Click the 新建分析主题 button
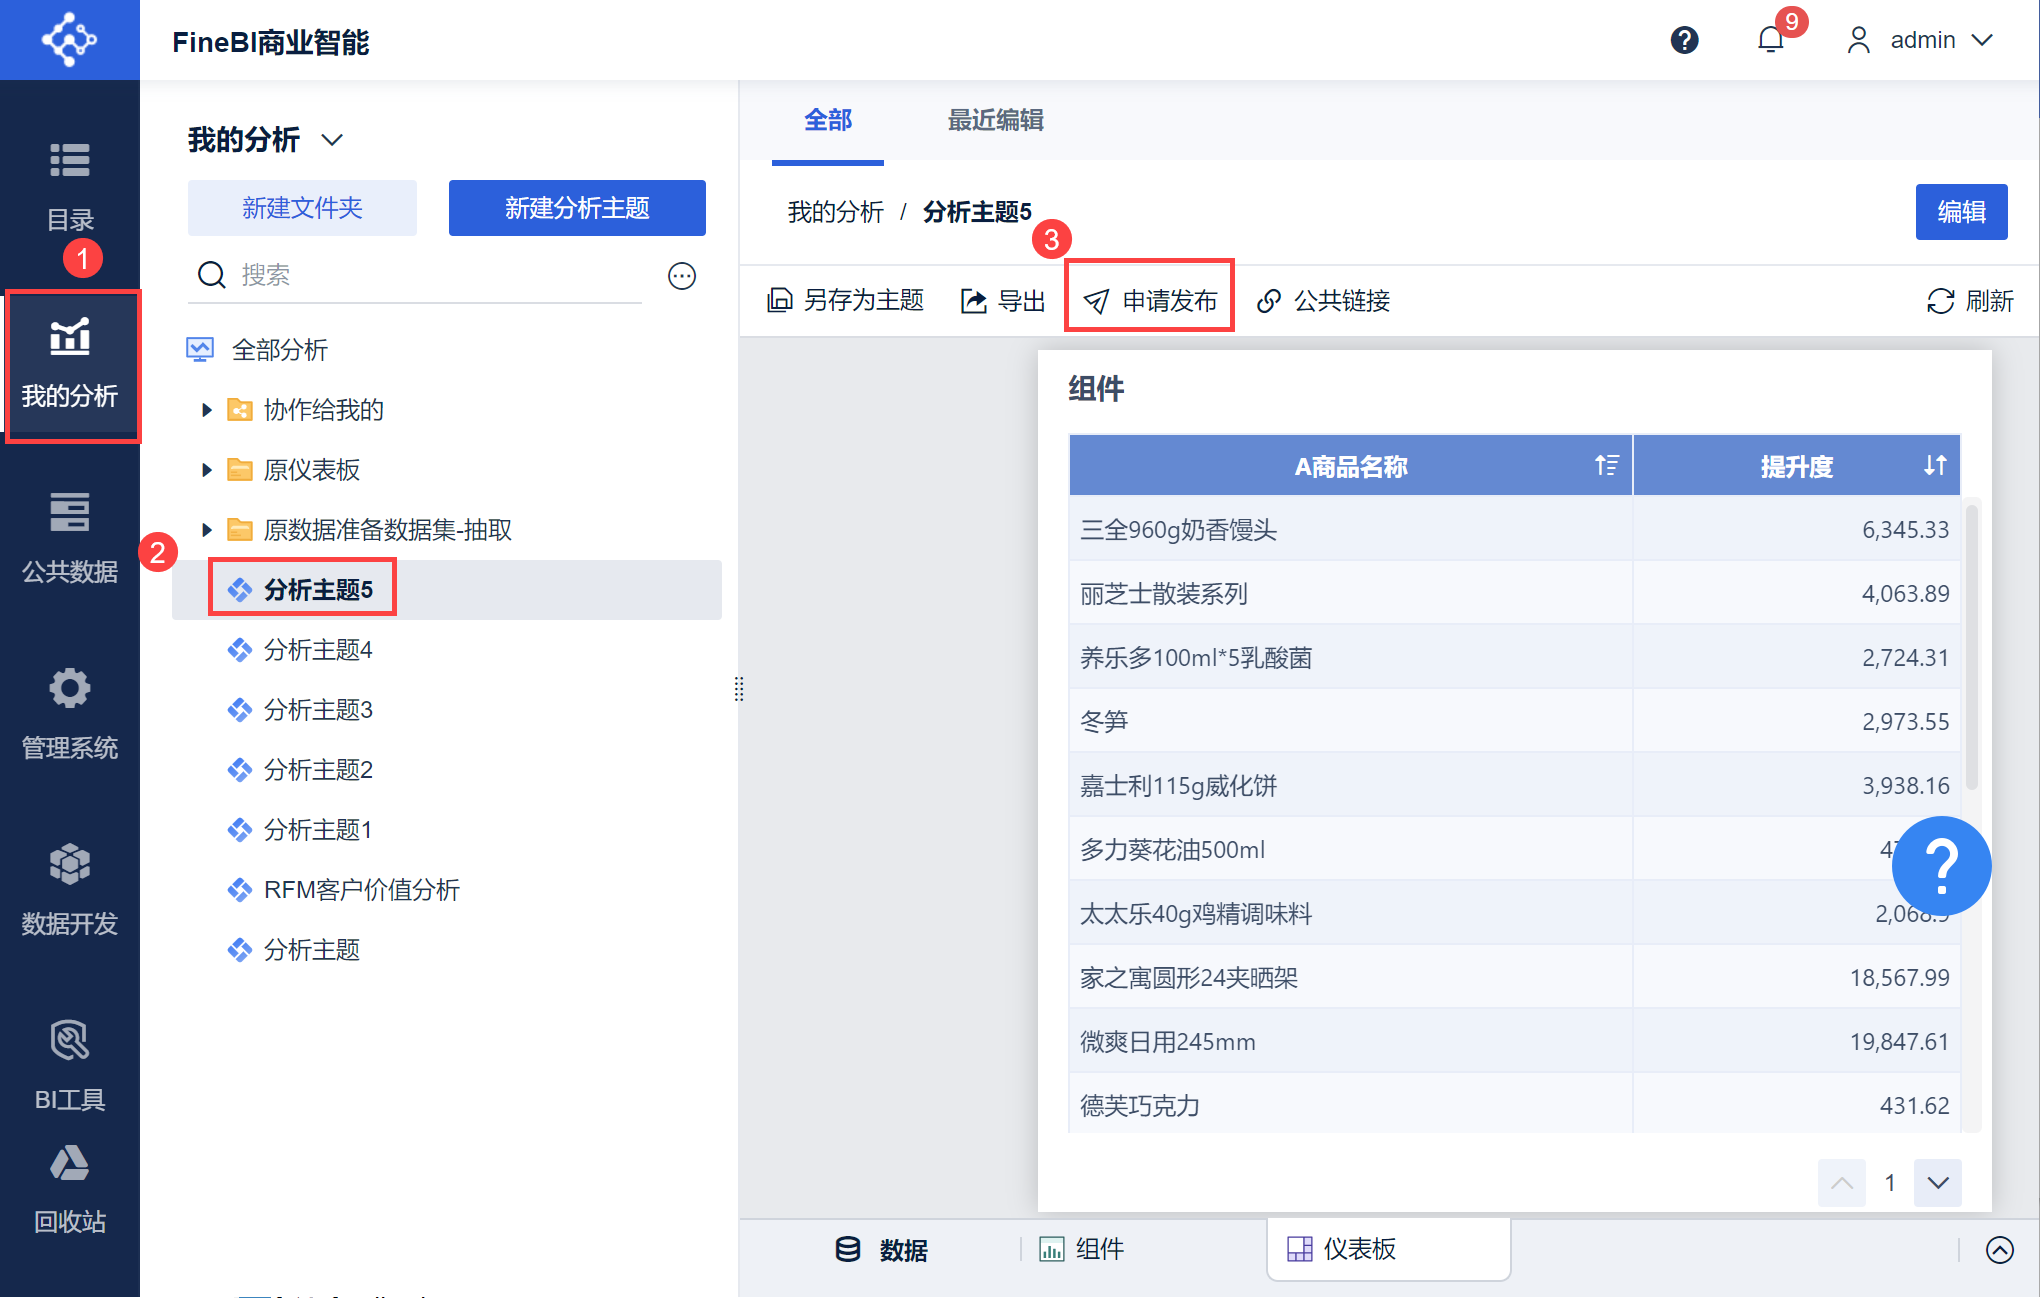This screenshot has height=1298, width=2040. (x=576, y=208)
